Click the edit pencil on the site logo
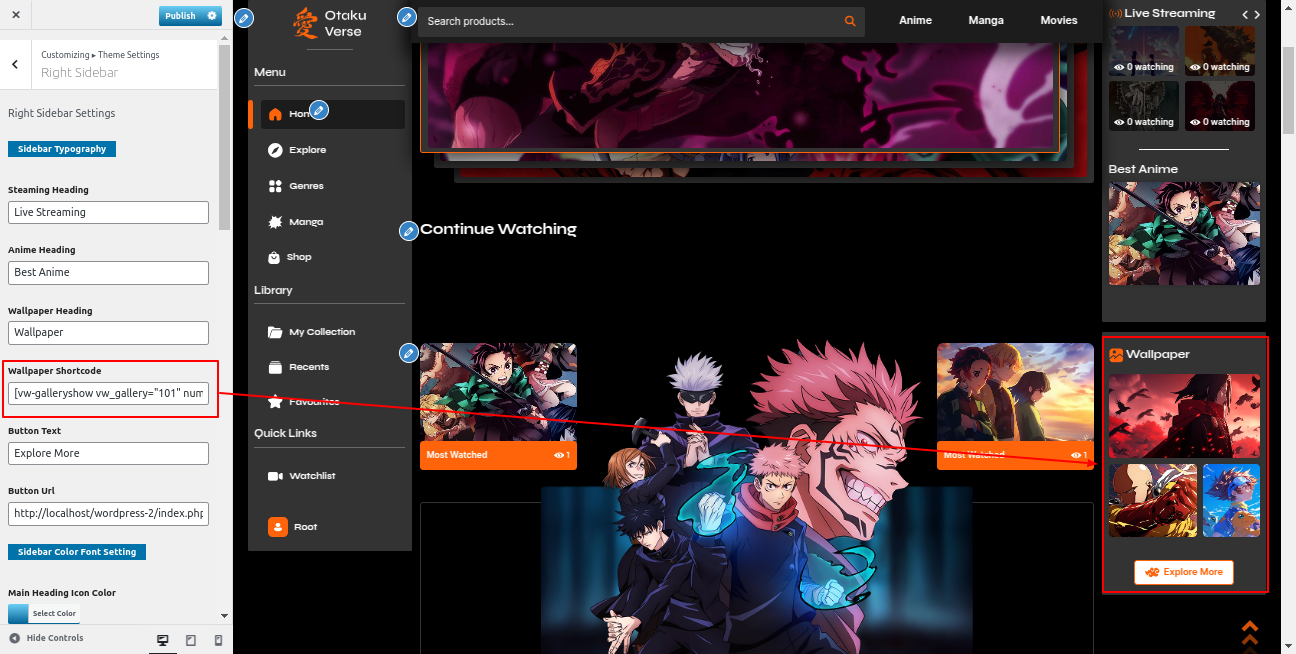 [243, 18]
